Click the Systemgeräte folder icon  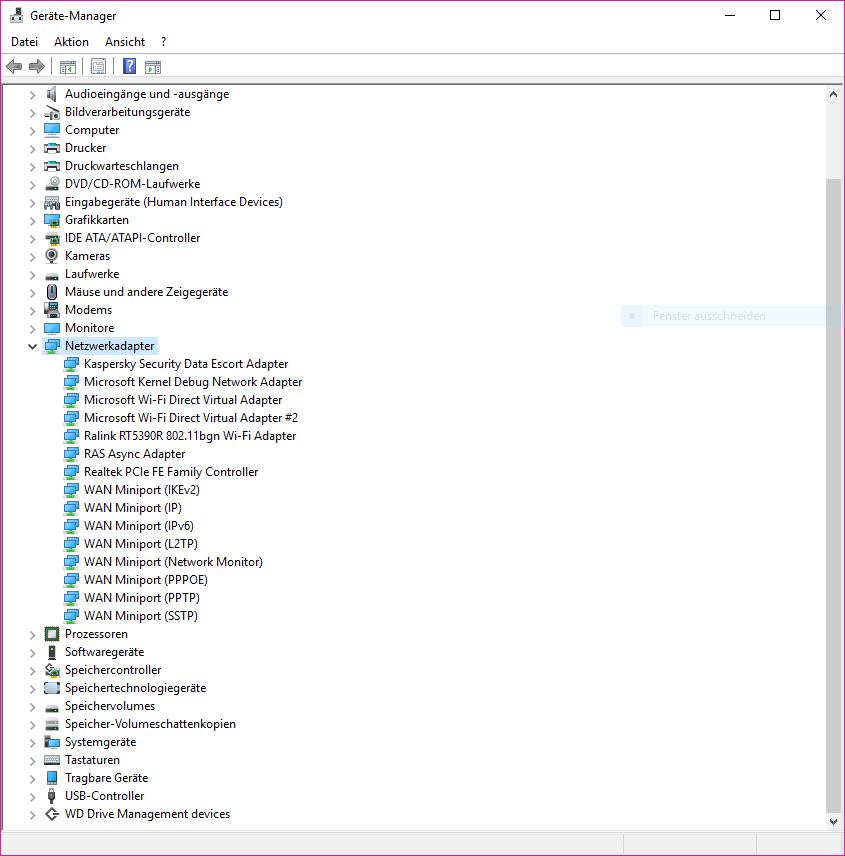pos(52,742)
